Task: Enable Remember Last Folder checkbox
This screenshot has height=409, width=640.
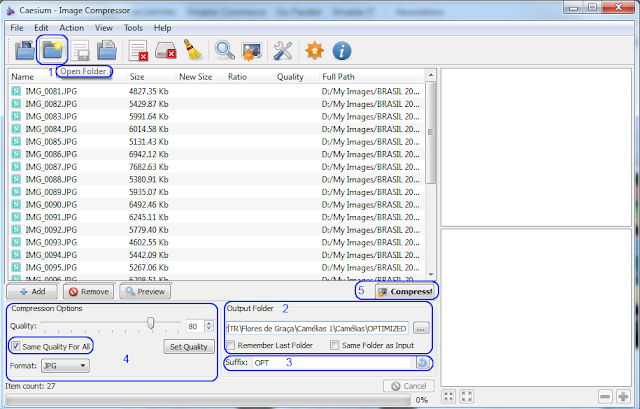Action: tap(231, 345)
